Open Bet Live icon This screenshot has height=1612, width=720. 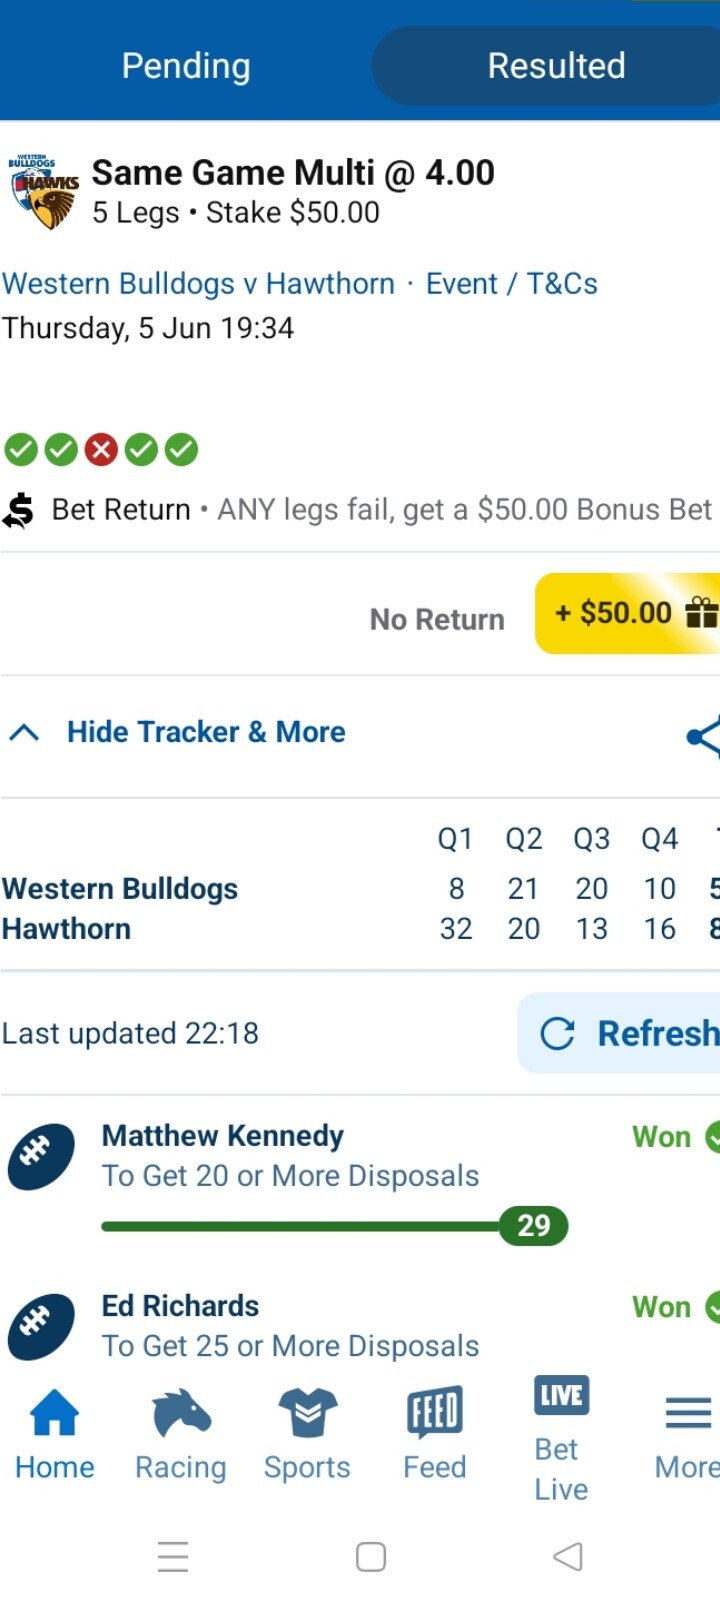561,1396
